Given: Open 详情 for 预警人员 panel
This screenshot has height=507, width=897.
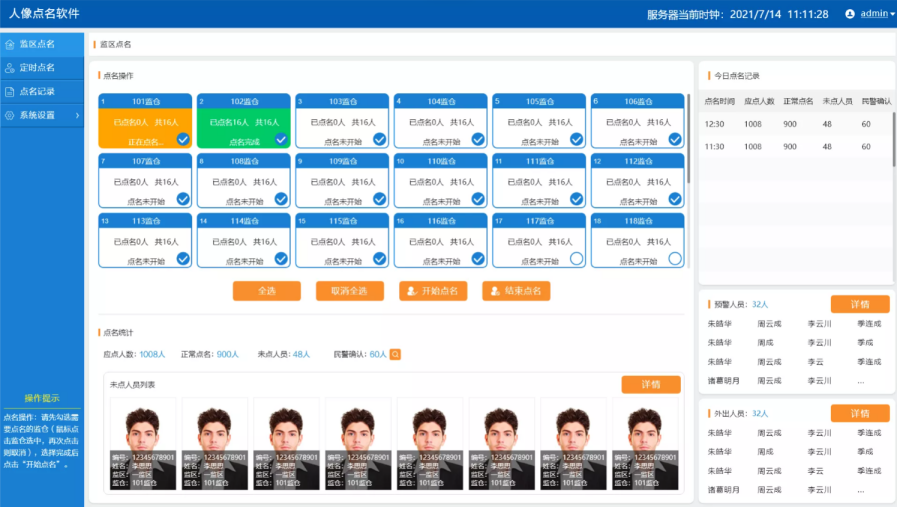Looking at the screenshot, I should coord(859,304).
